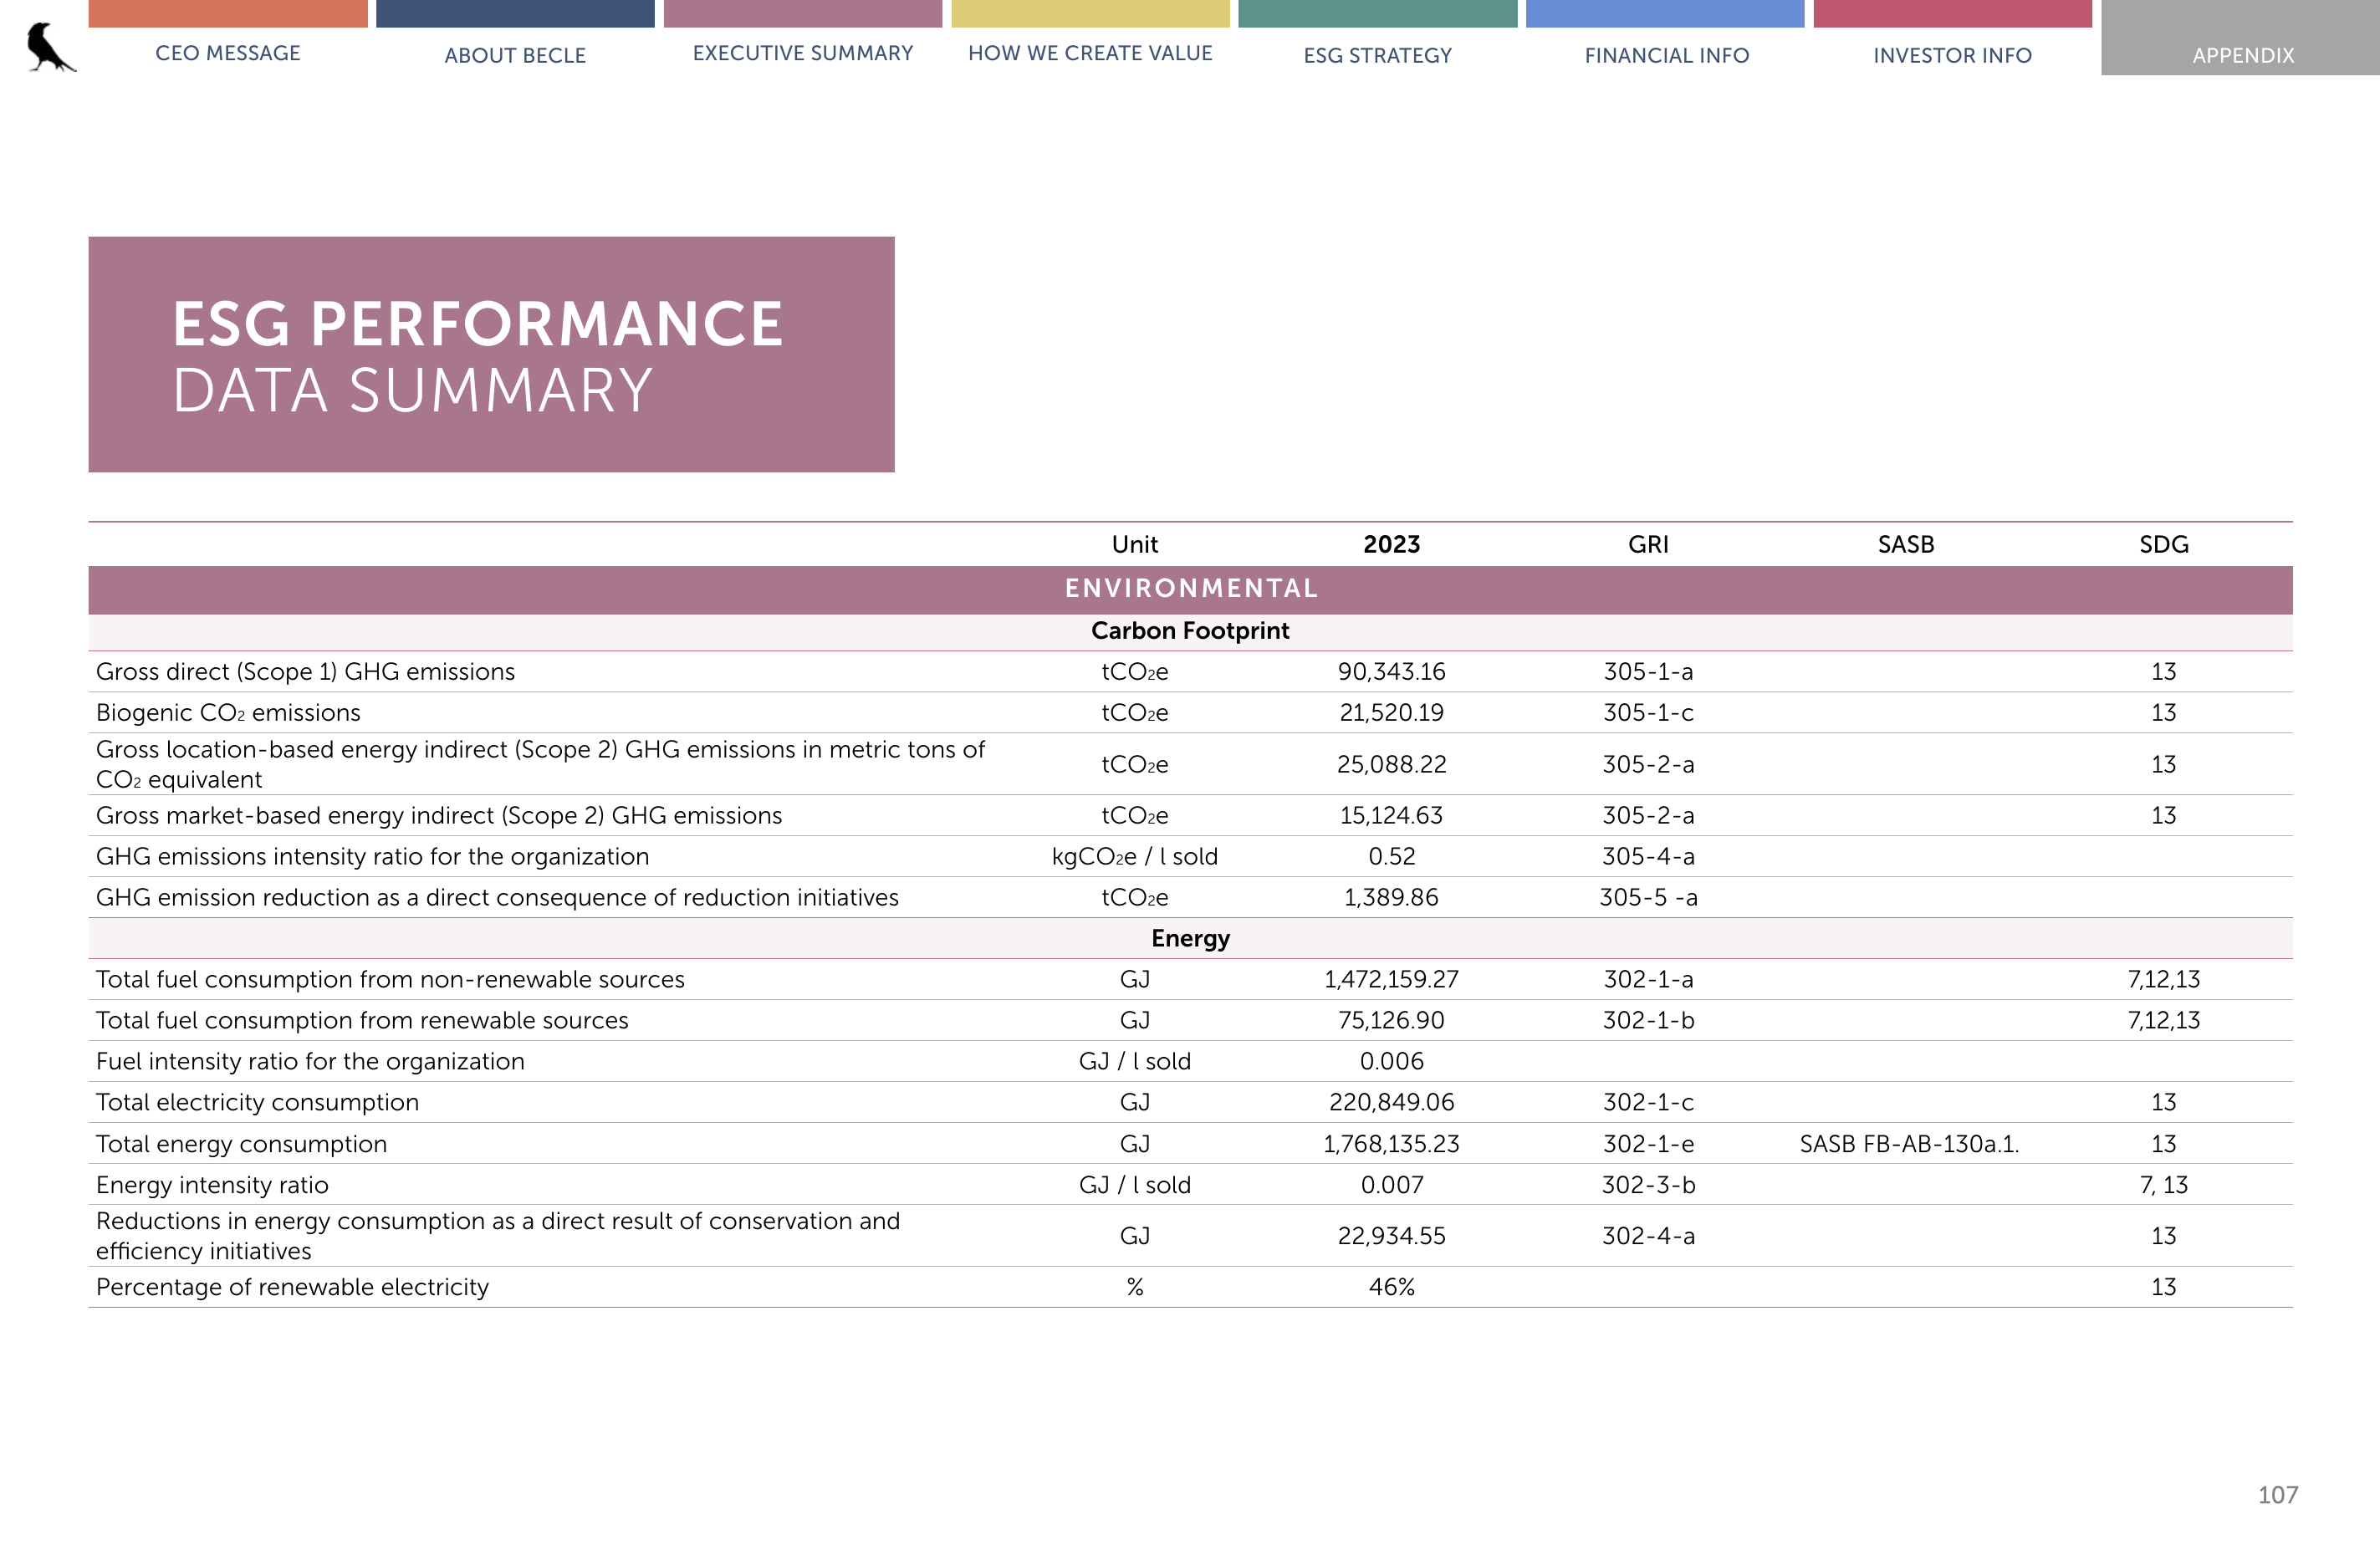
Task: Click the SDG column header
Action: click(2164, 544)
